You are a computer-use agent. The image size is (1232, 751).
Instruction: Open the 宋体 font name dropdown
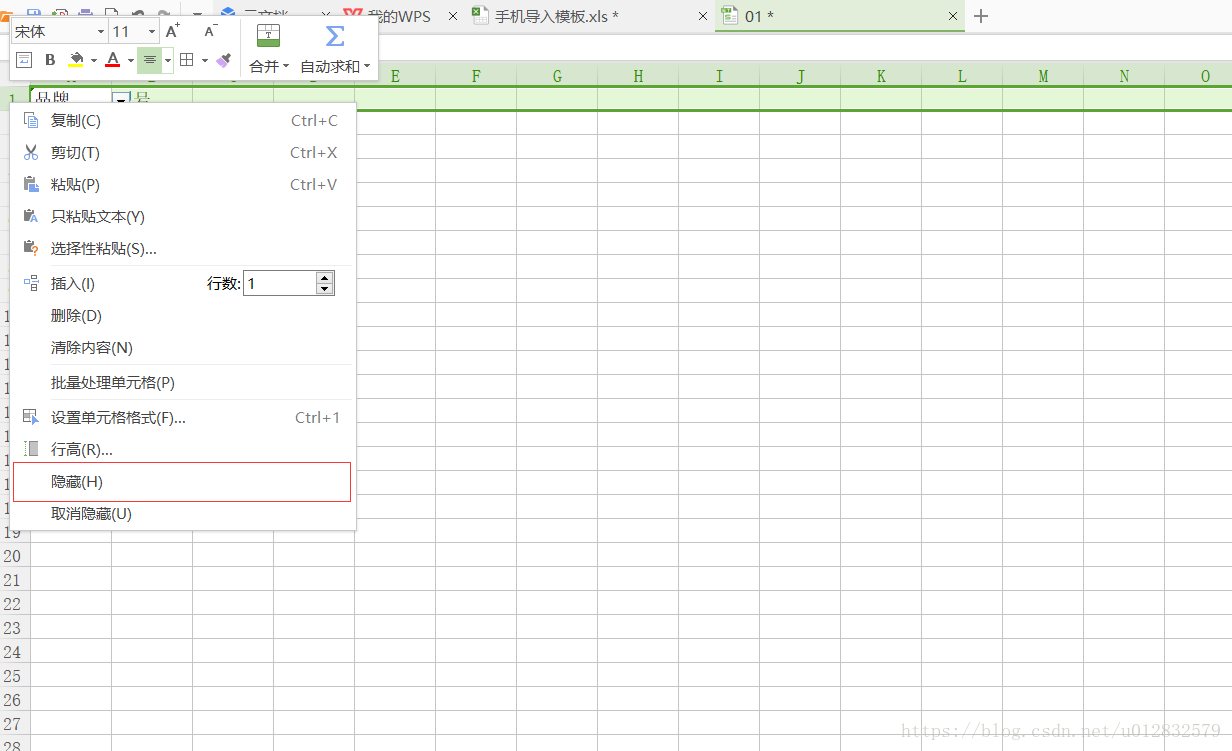pos(101,32)
